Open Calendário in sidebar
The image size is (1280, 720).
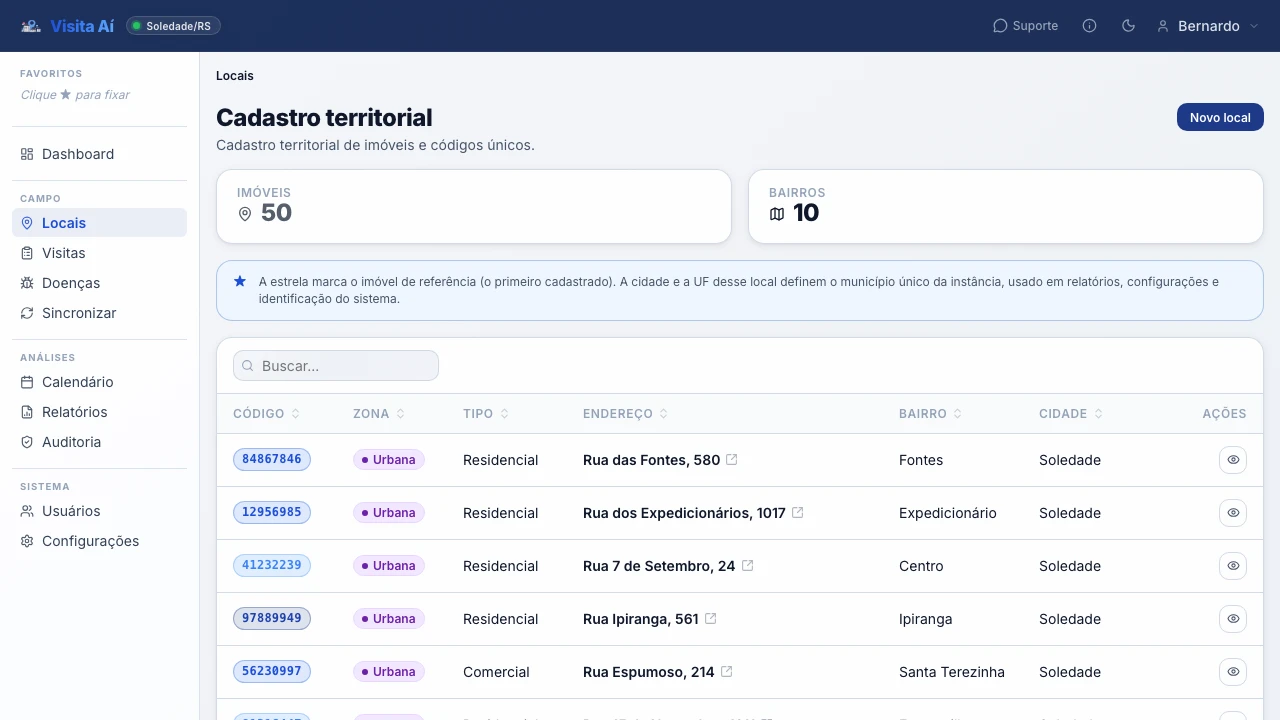tap(99, 382)
